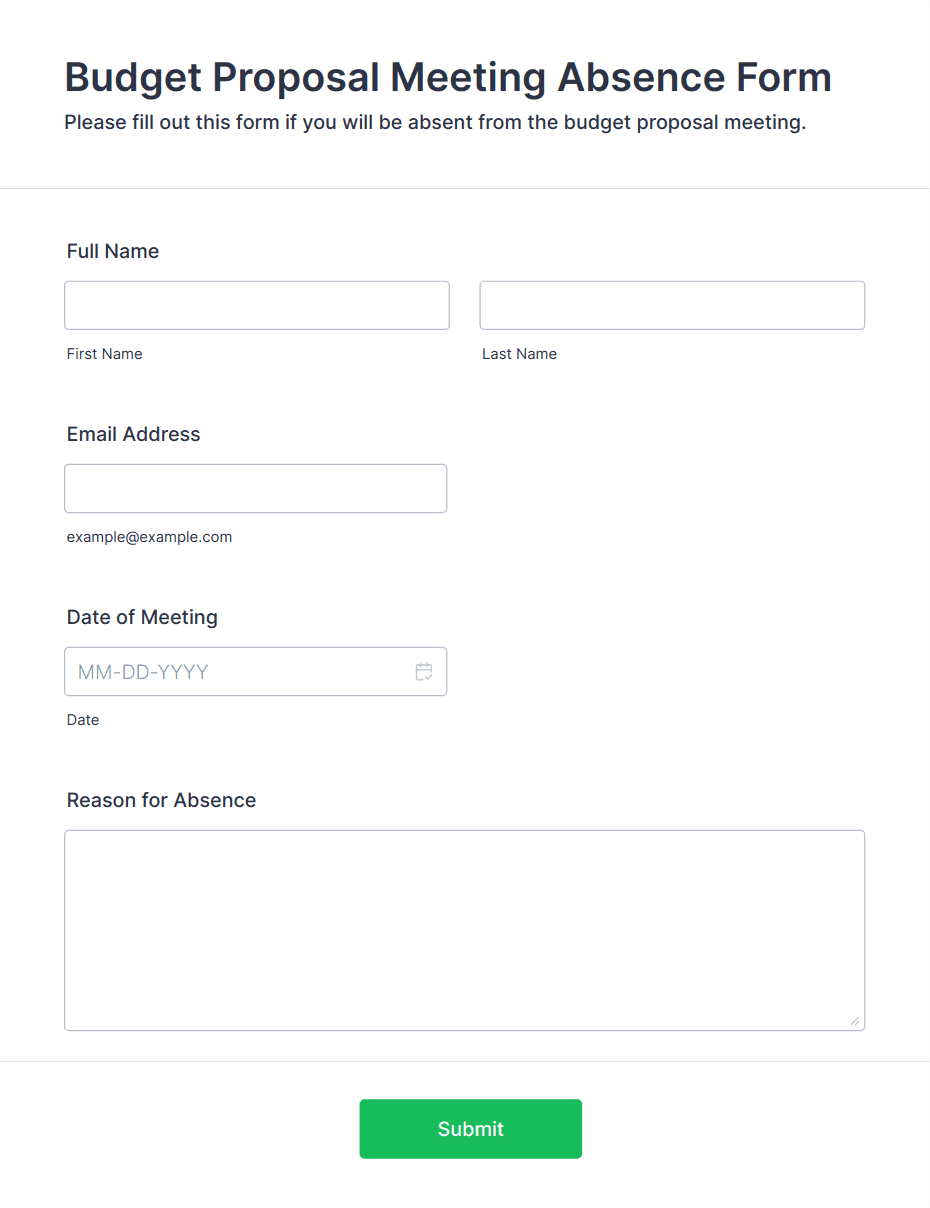
Task: Click the MM-DD-YYYY date field
Action: pyautogui.click(x=256, y=672)
